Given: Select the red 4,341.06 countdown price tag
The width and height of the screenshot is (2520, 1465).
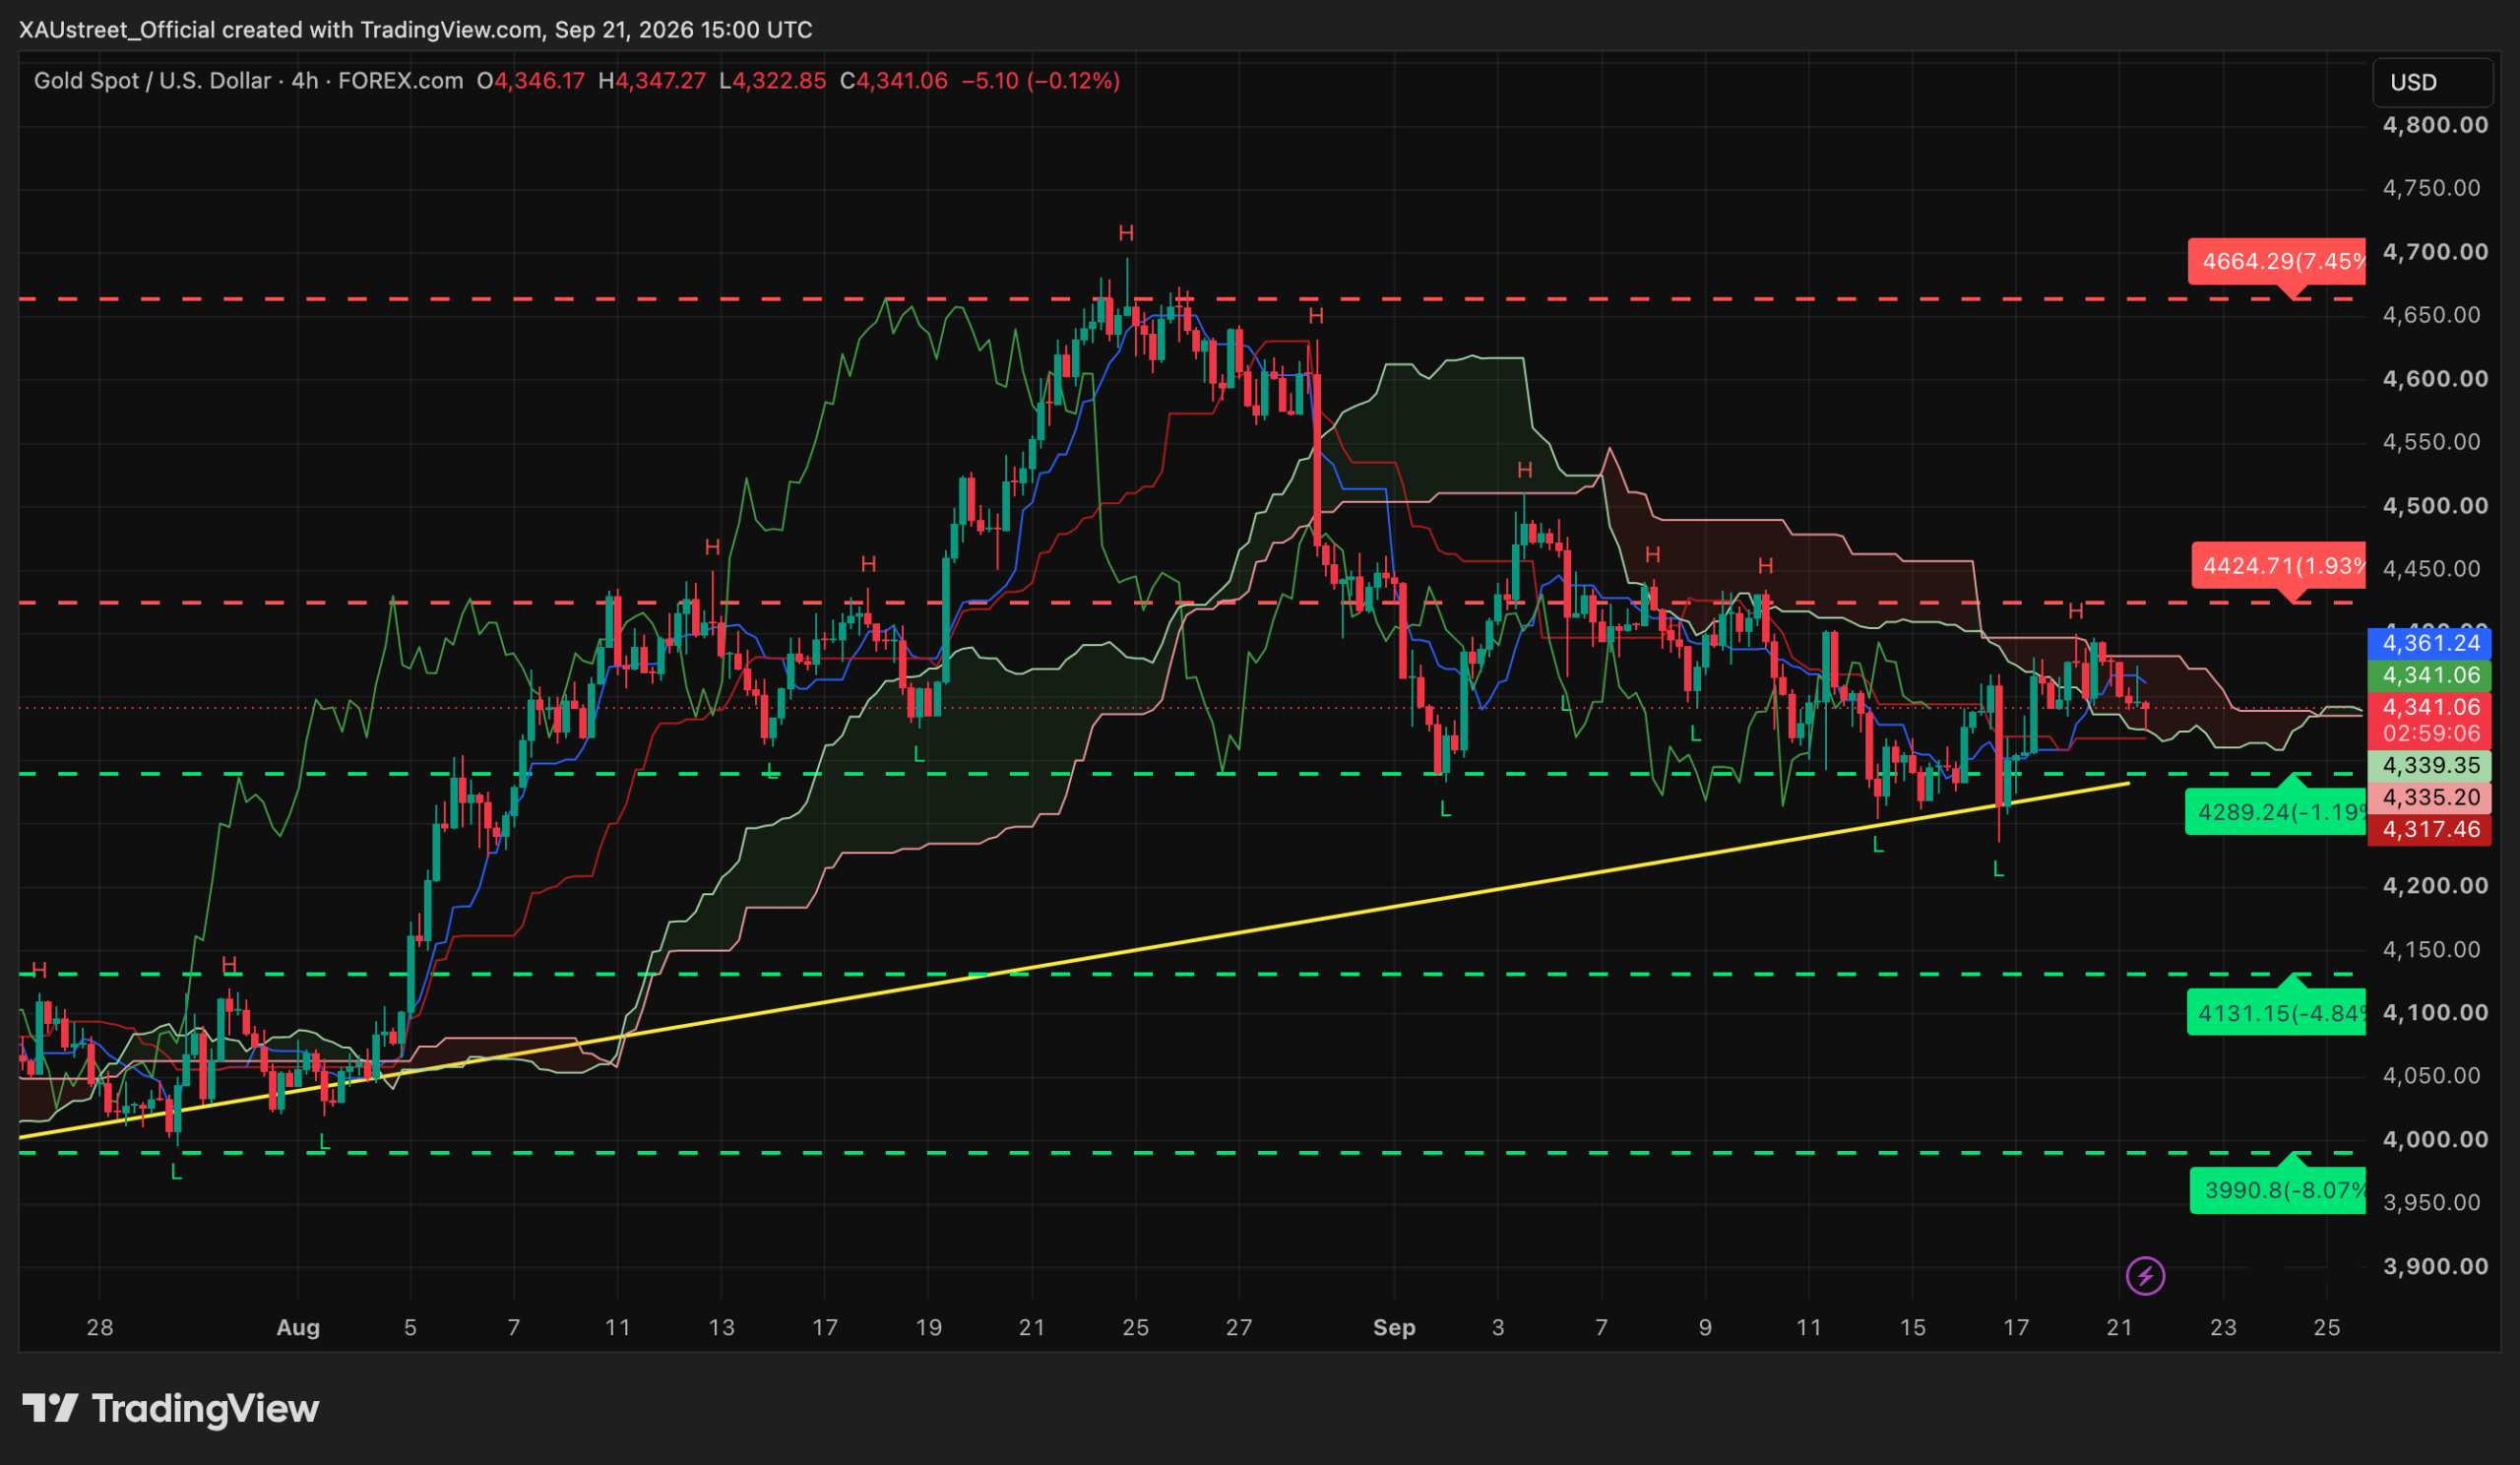Looking at the screenshot, I should click(x=2431, y=720).
